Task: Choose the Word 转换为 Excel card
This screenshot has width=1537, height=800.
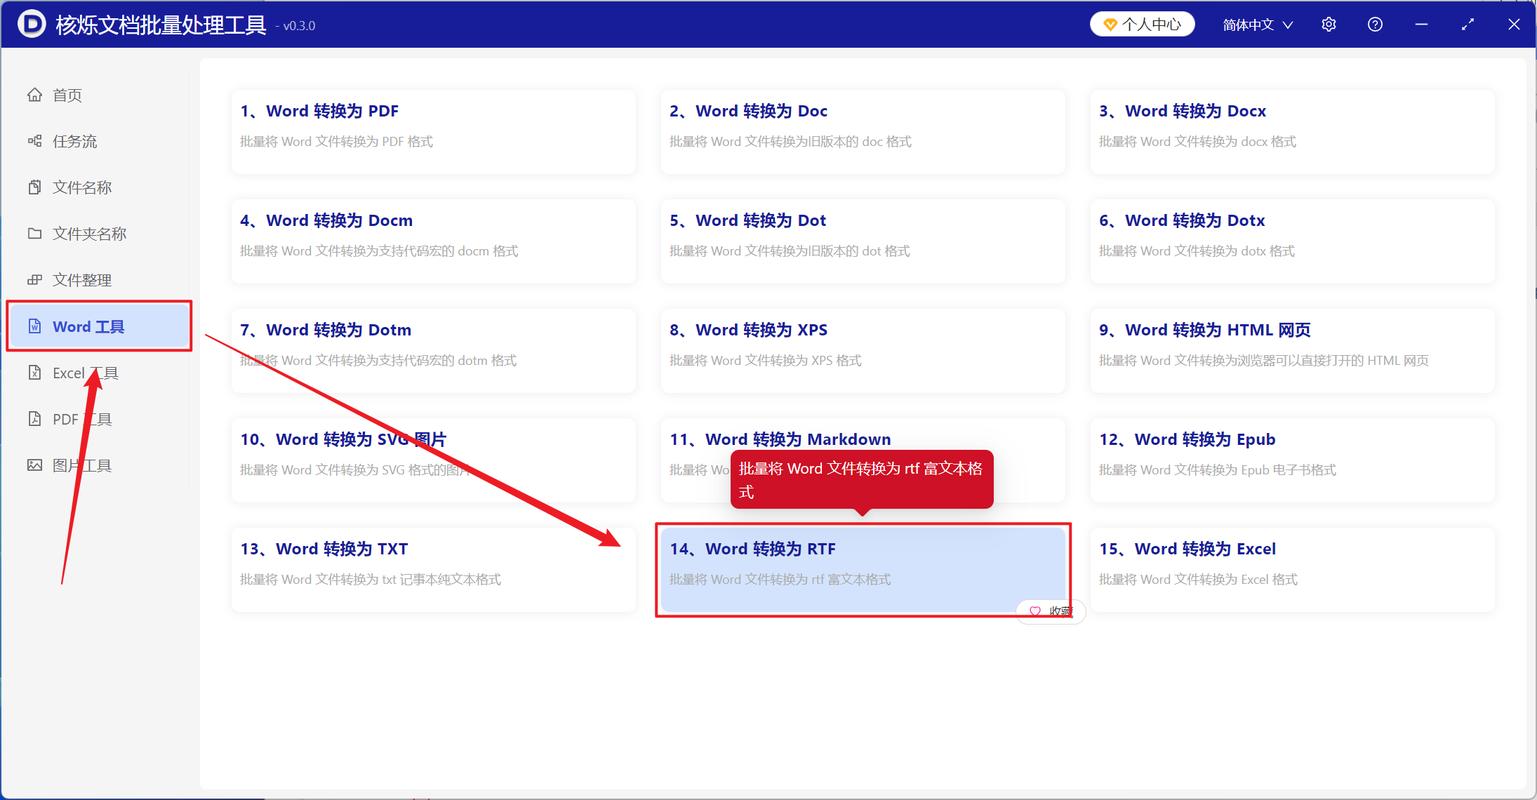Action: [1292, 568]
